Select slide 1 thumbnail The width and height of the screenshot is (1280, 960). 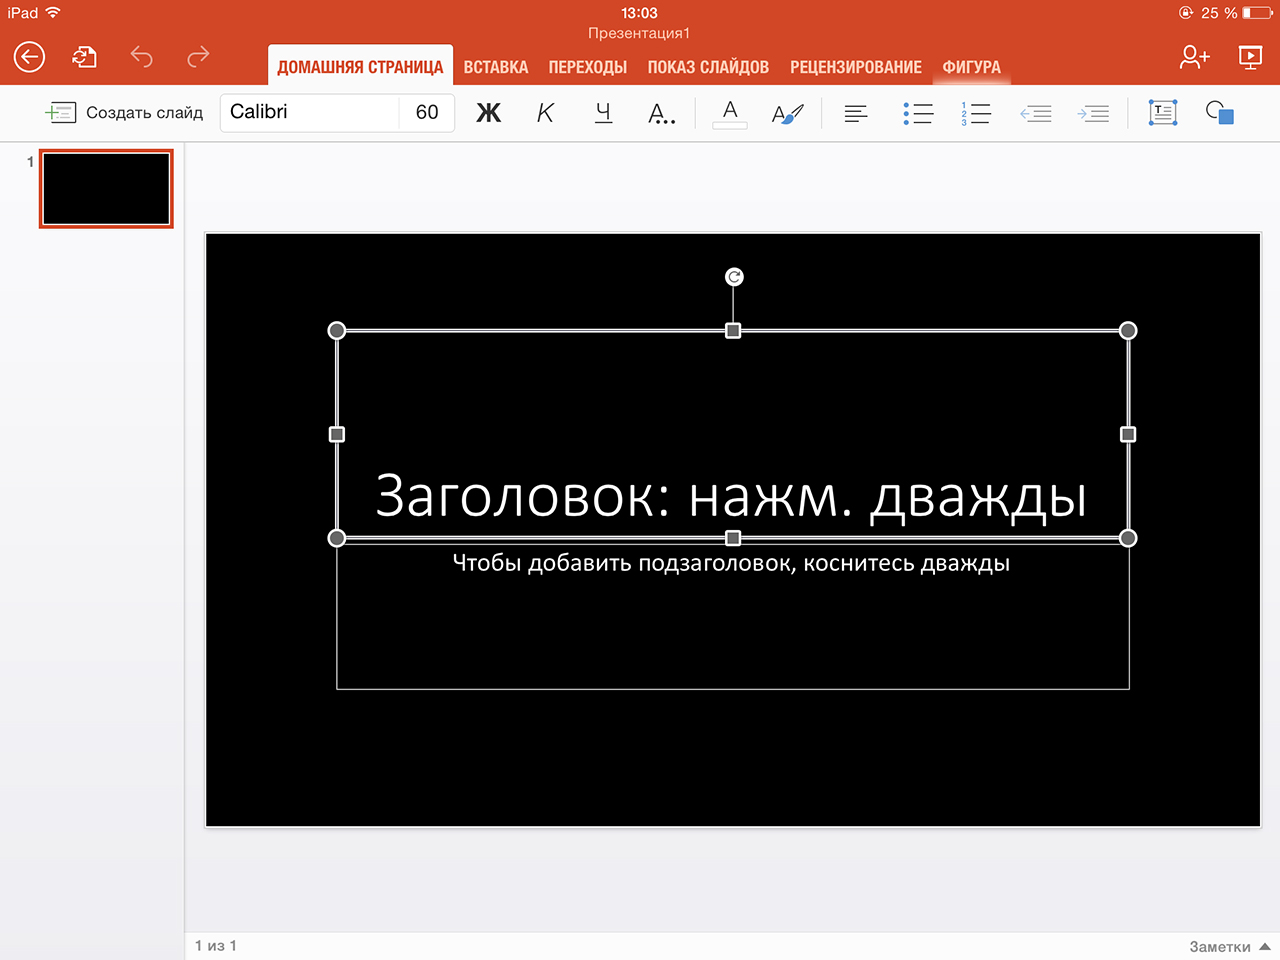click(106, 189)
